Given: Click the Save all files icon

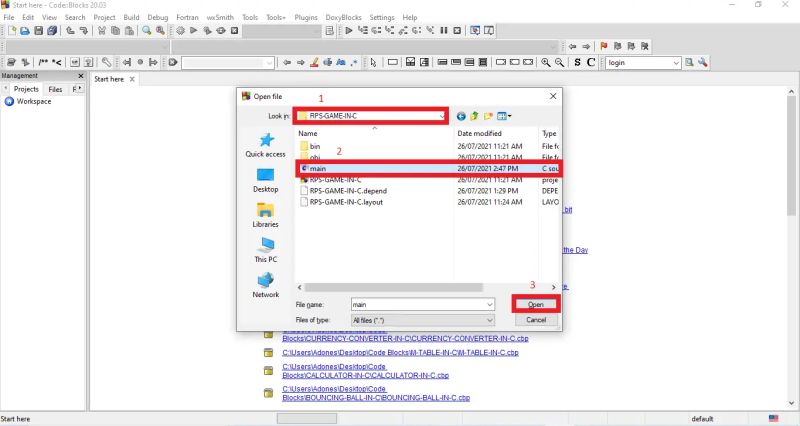Looking at the screenshot, I should pos(52,31).
